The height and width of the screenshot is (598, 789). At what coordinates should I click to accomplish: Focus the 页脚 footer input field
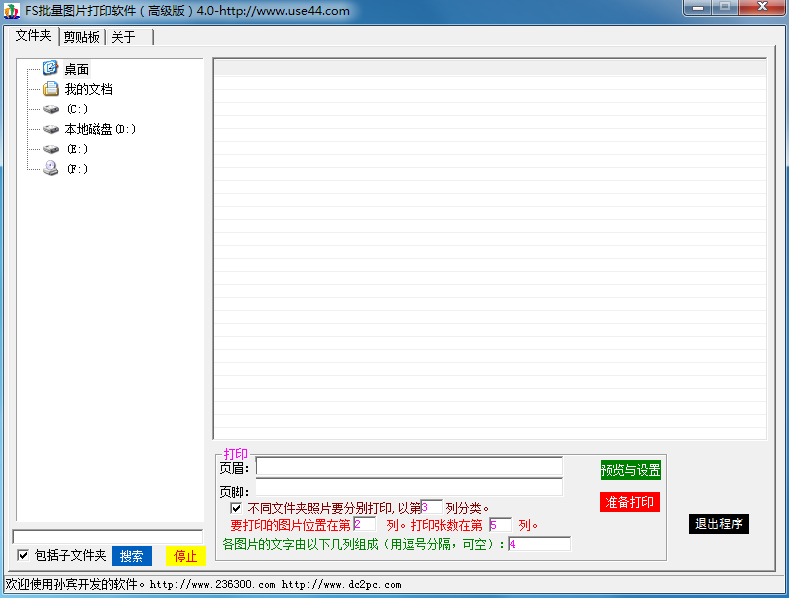[x=409, y=487]
